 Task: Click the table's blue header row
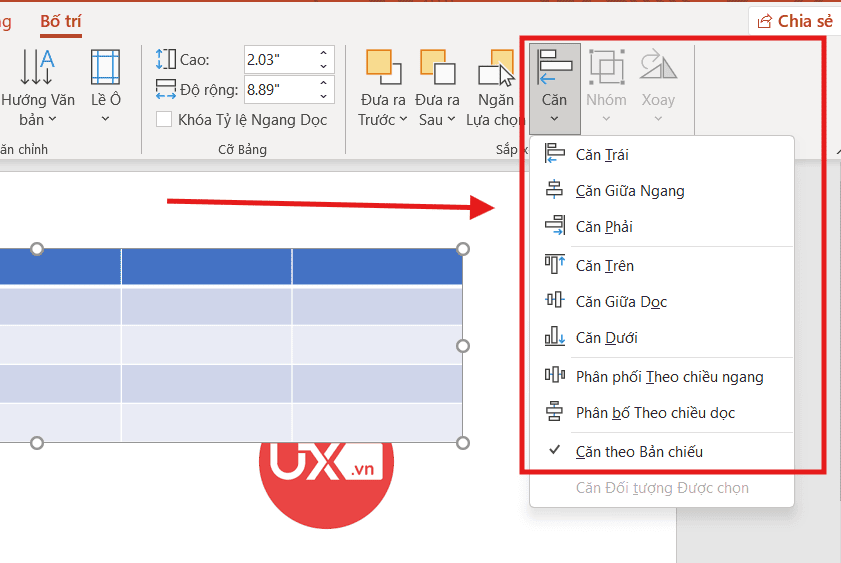230,267
